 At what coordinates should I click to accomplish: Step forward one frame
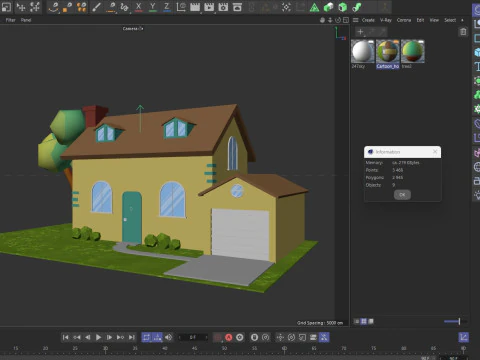[x=109, y=337]
